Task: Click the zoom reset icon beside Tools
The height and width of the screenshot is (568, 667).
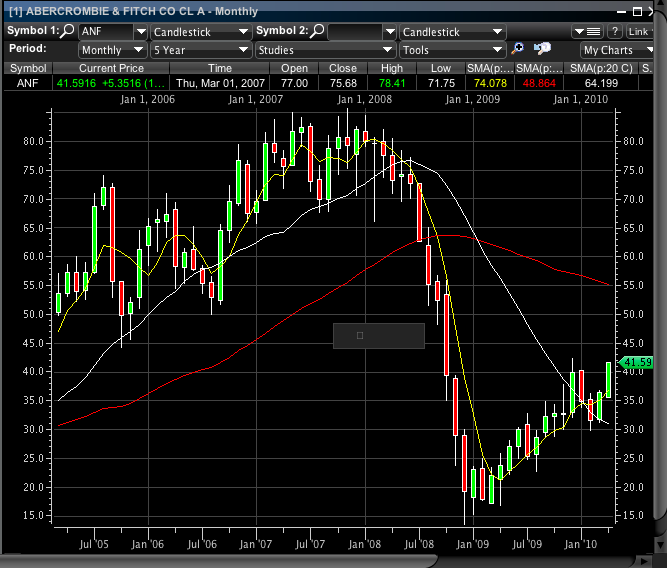Action: tap(542, 48)
